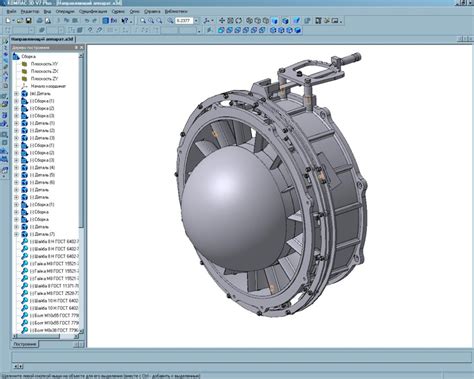This screenshot has height=379, width=474.
Task: Print the document via the printer icon
Action: 39,21
